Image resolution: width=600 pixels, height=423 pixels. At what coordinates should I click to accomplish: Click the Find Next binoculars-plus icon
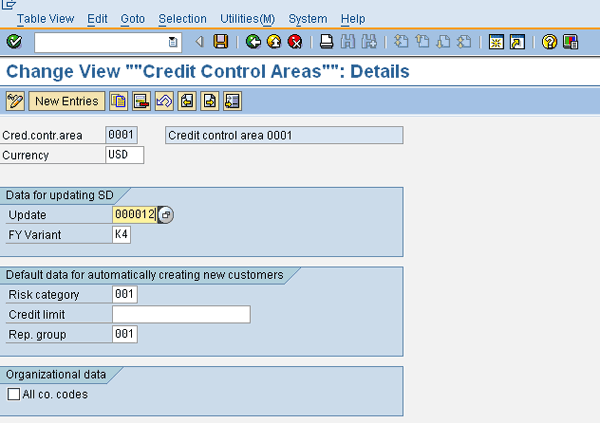click(x=369, y=41)
